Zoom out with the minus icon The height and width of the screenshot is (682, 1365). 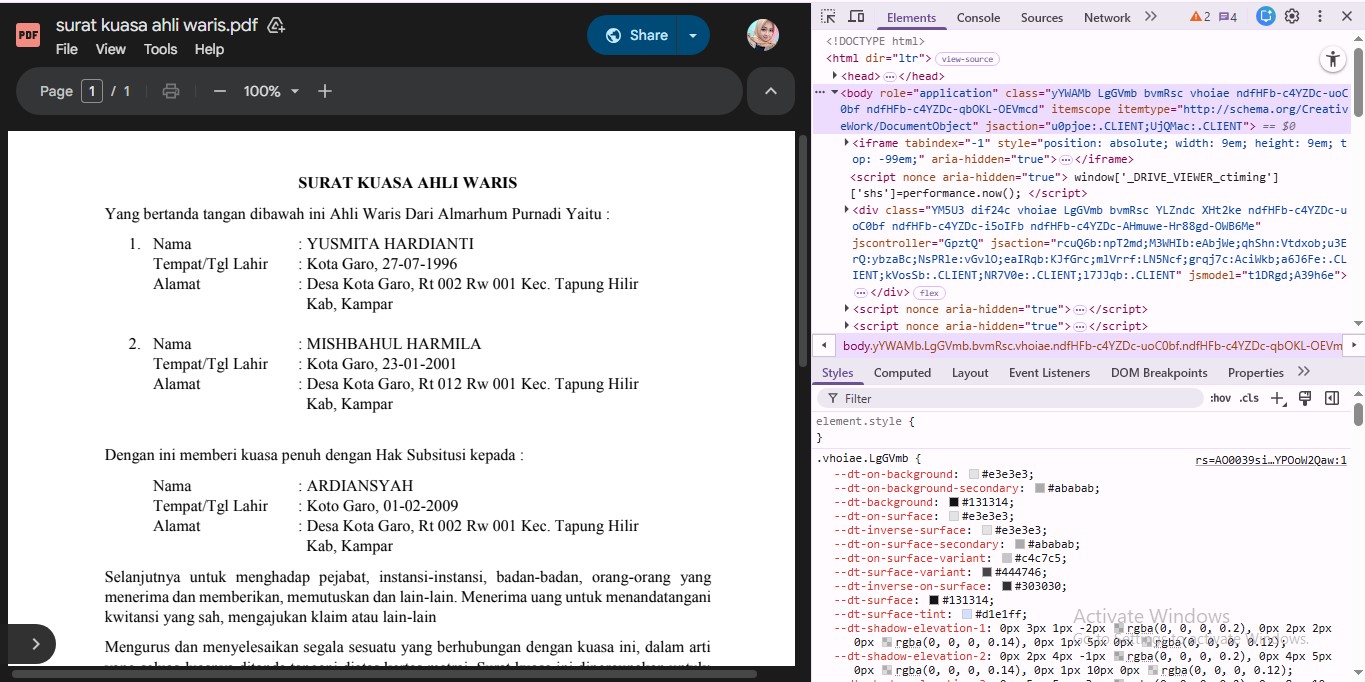(220, 91)
